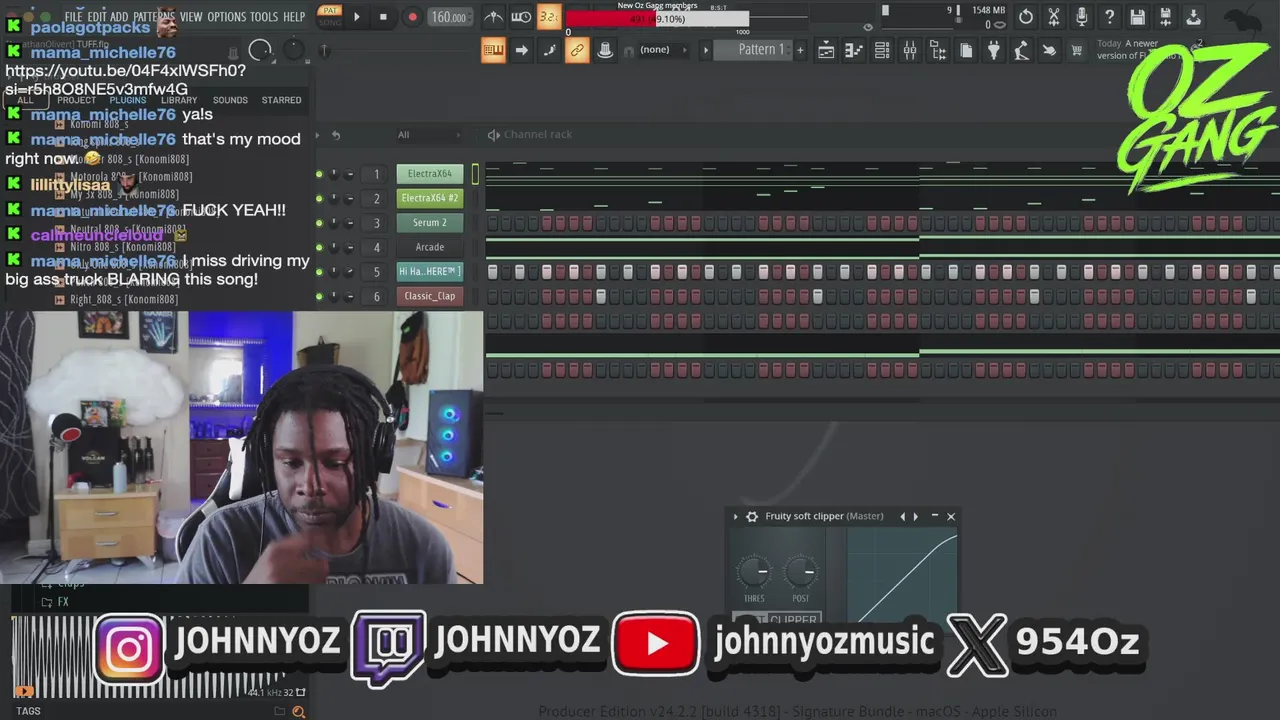Select Right_808_s [Konomi808] in browser
Image resolution: width=1280 pixels, height=720 pixels.
tap(124, 299)
